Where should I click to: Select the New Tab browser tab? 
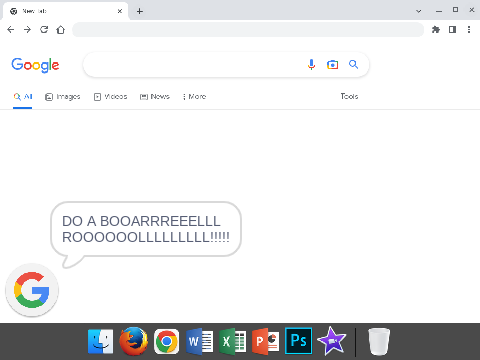[65, 11]
